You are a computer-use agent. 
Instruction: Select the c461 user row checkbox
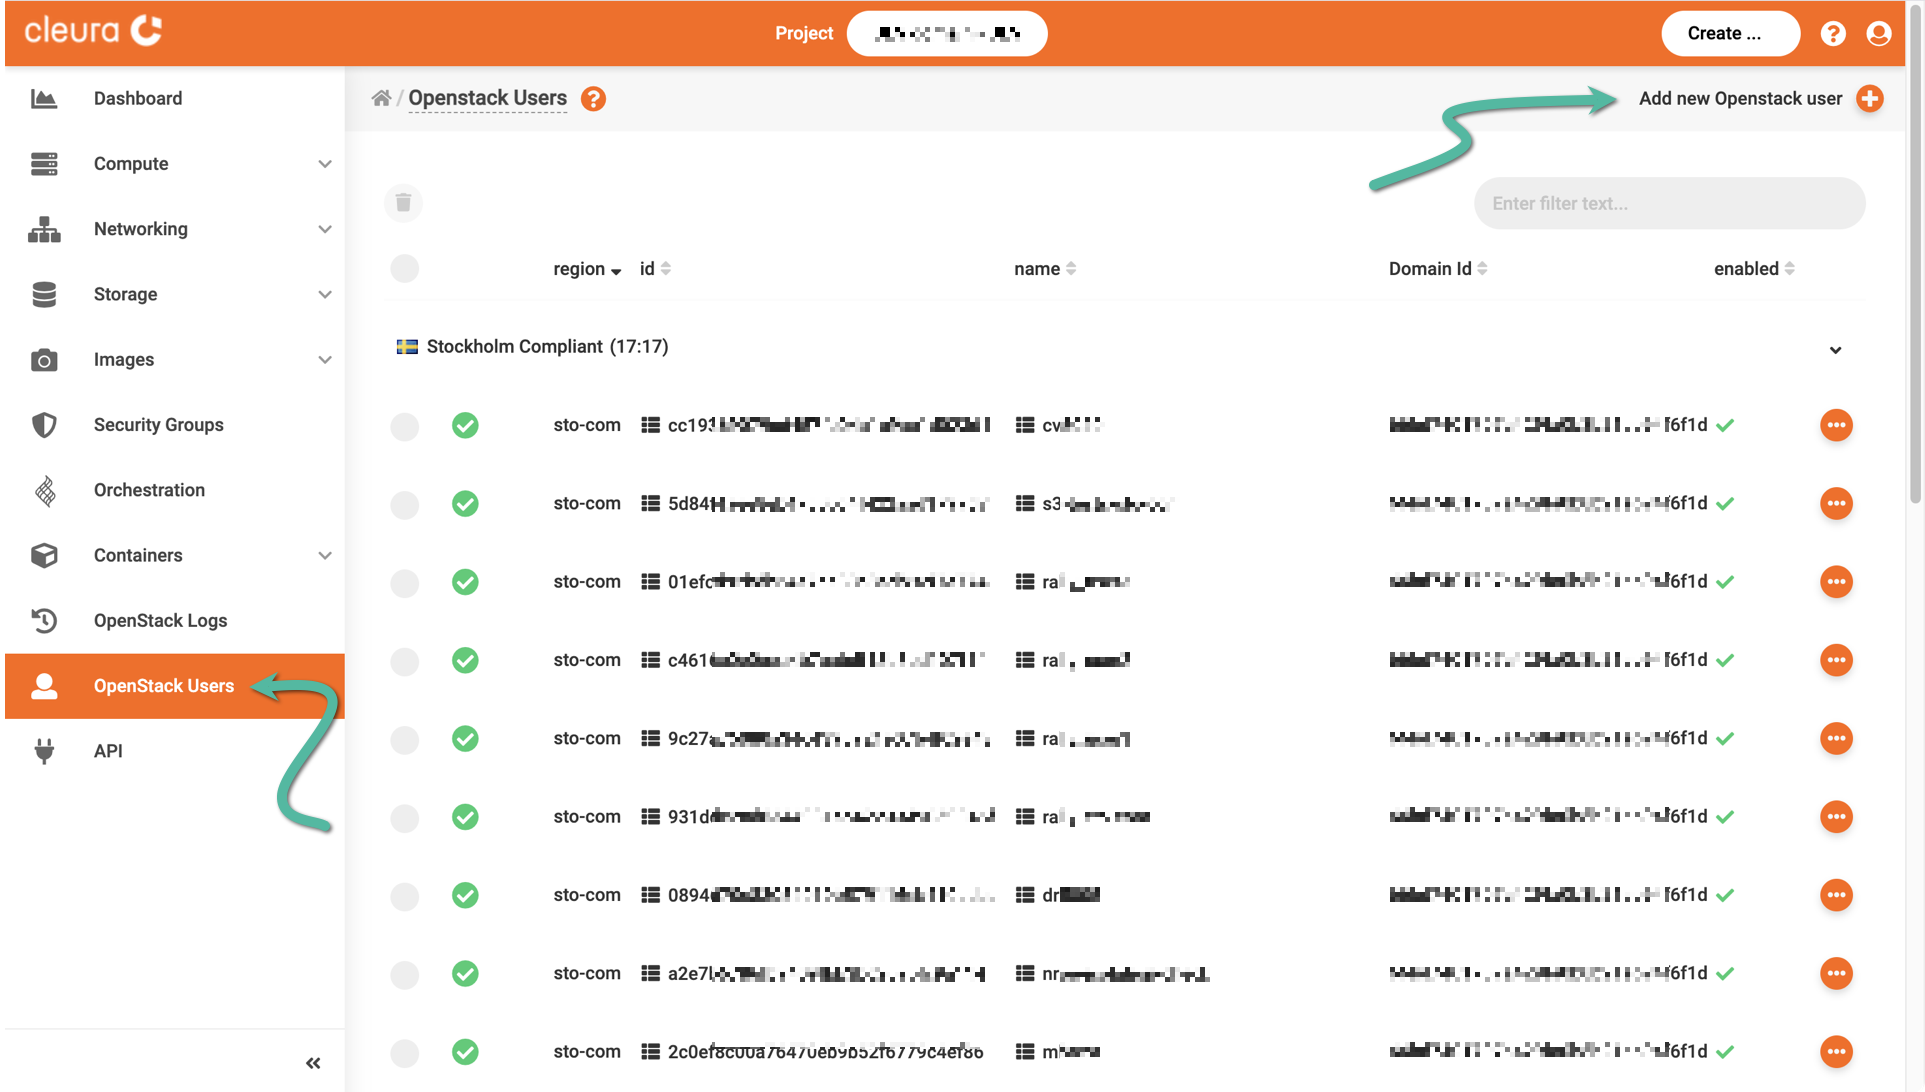[404, 661]
